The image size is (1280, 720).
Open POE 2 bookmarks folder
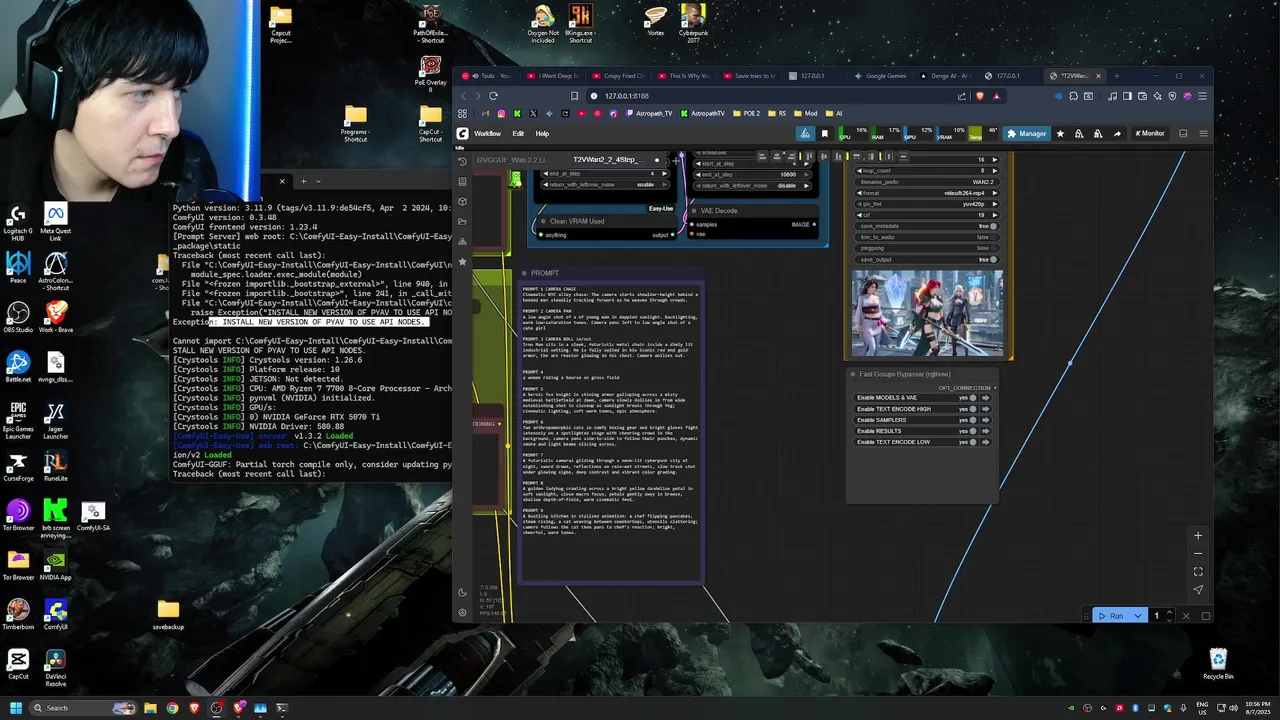tap(746, 113)
